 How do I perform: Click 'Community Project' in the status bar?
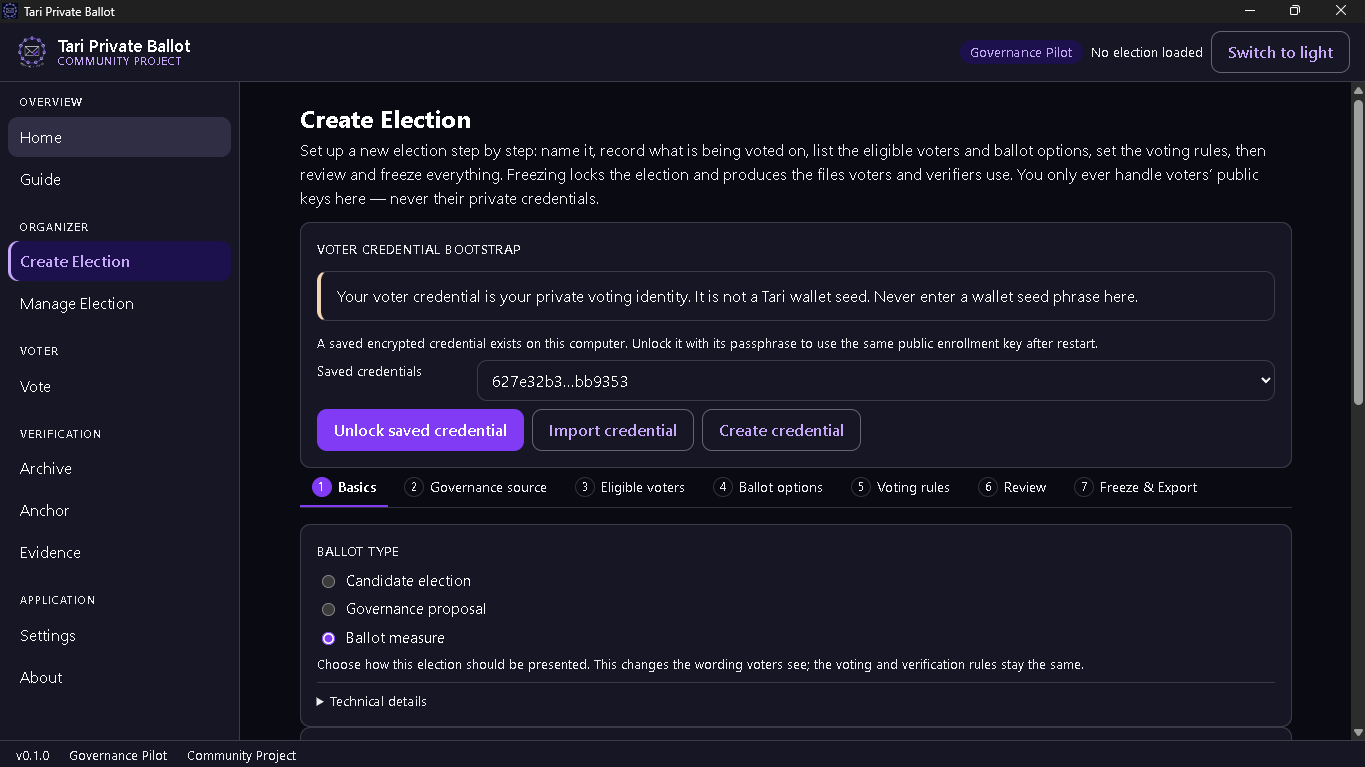(241, 755)
